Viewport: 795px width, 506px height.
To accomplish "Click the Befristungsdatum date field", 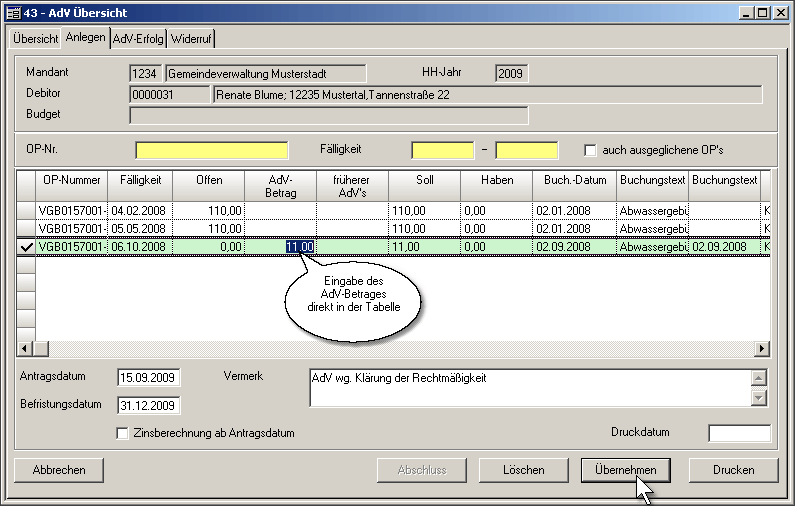I will 148,406.
